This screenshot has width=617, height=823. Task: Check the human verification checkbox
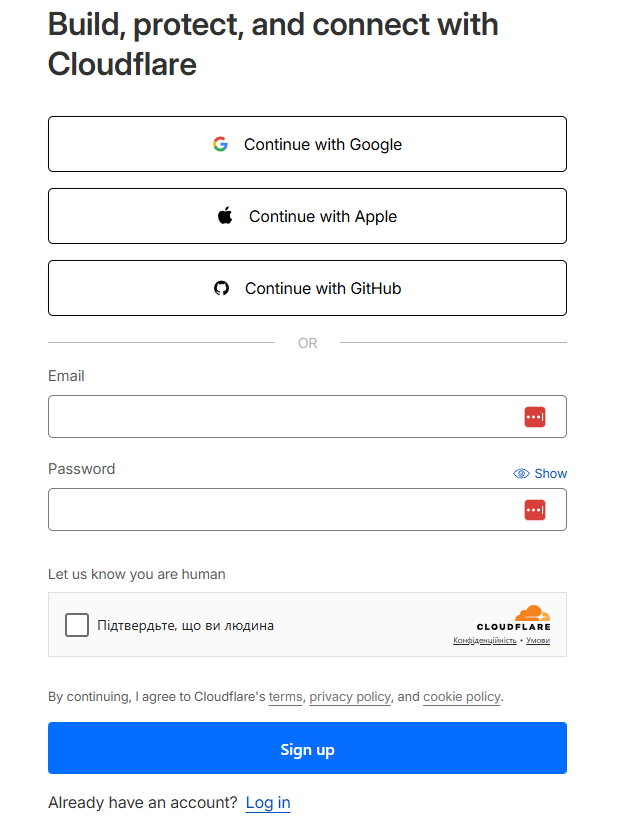pos(77,625)
